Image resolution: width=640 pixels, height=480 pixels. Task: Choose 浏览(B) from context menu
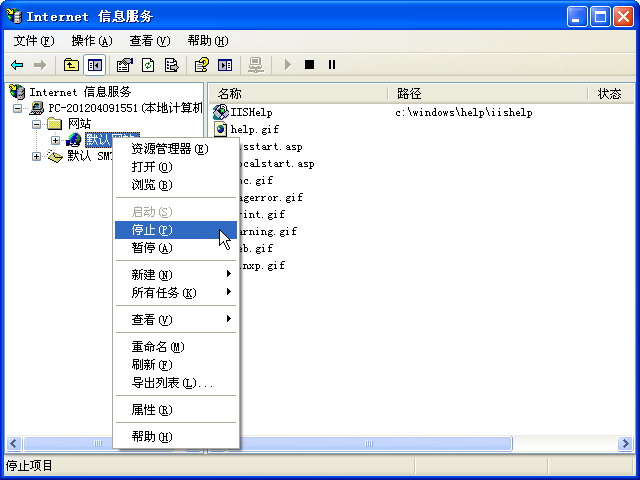click(x=176, y=185)
